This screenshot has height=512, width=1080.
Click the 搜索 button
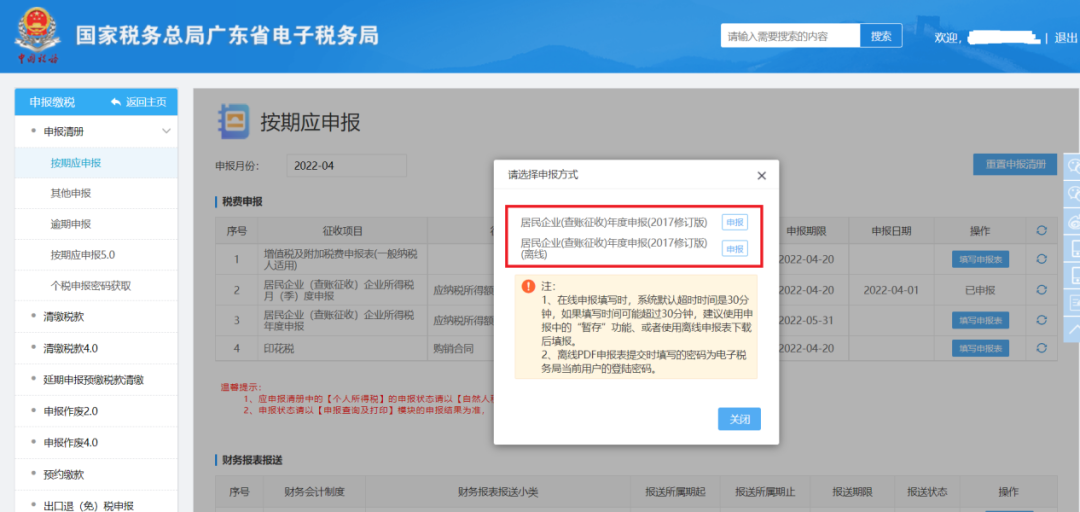(881, 37)
